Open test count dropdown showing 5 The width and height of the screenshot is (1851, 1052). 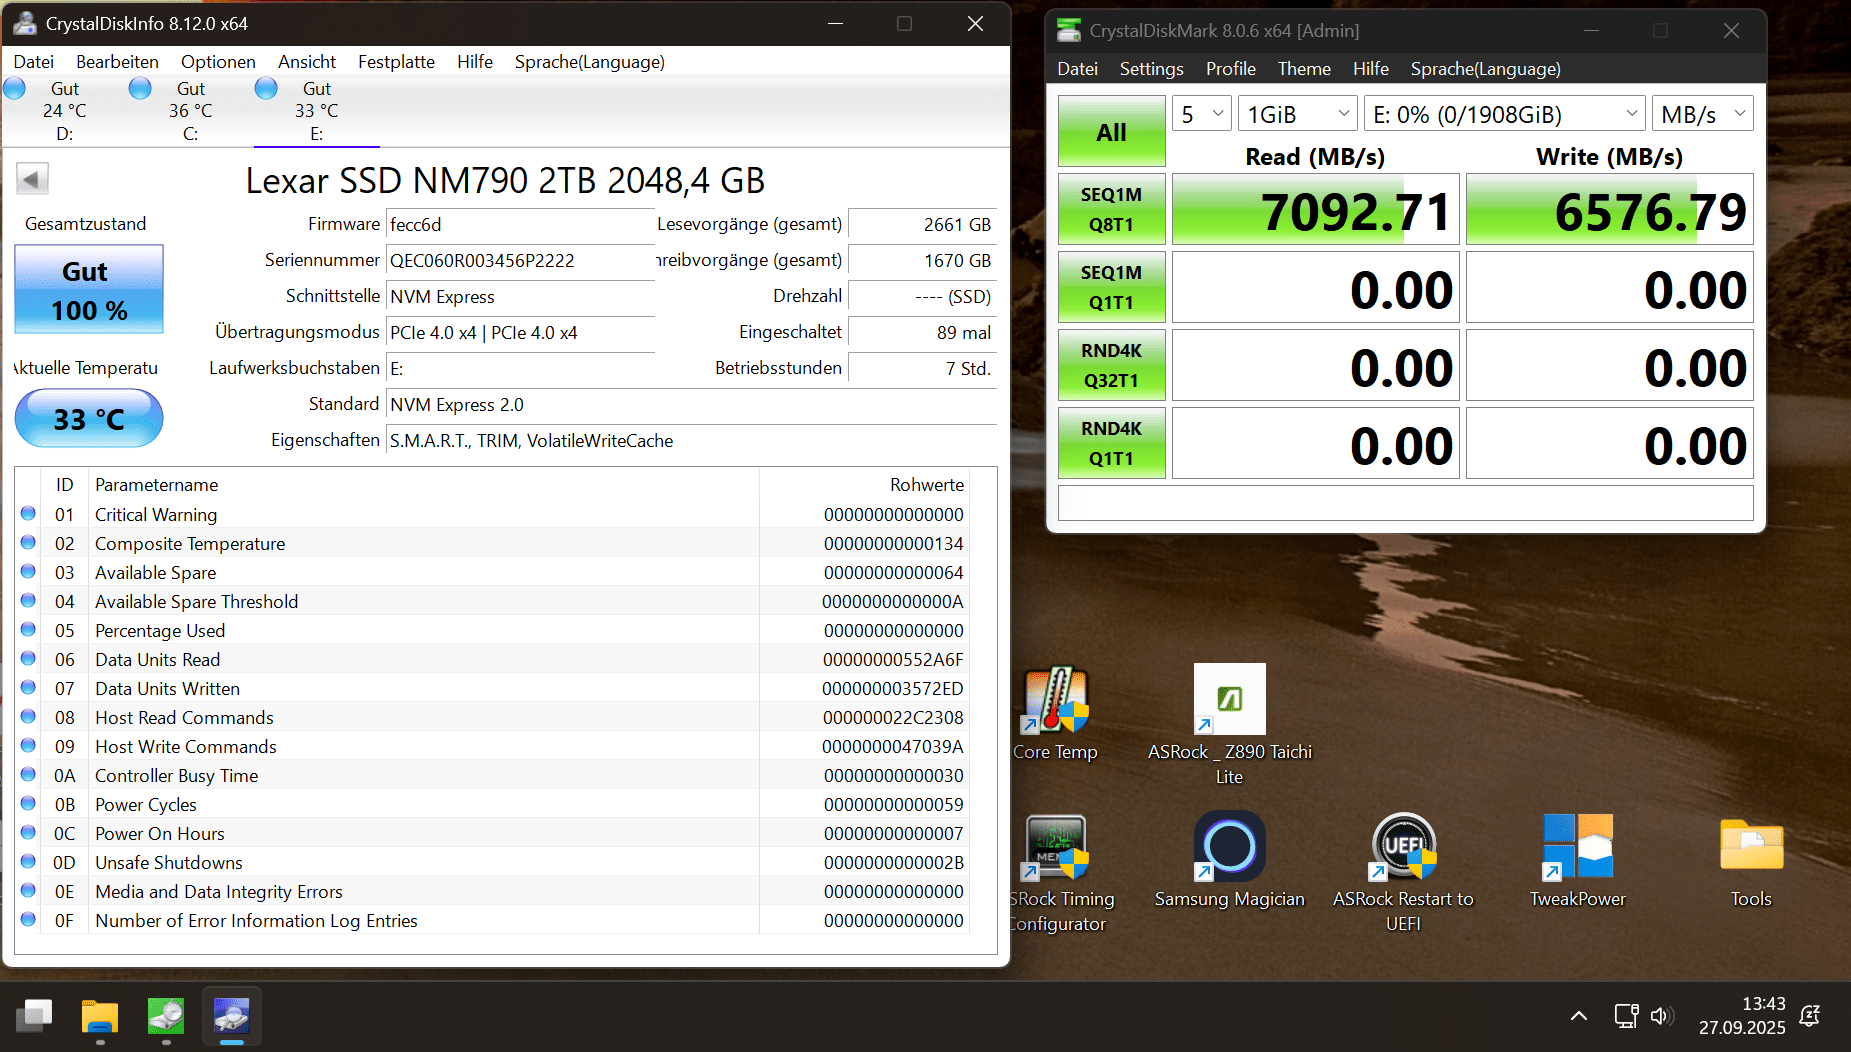pyautogui.click(x=1202, y=114)
